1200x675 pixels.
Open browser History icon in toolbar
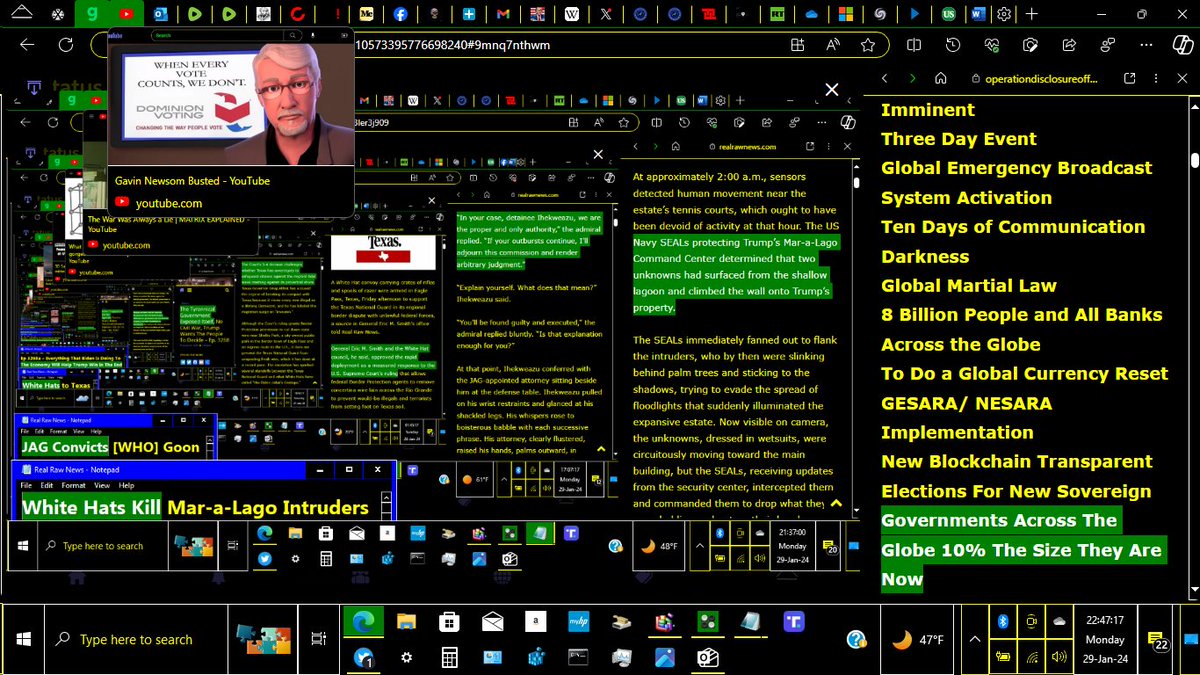[x=952, y=45]
